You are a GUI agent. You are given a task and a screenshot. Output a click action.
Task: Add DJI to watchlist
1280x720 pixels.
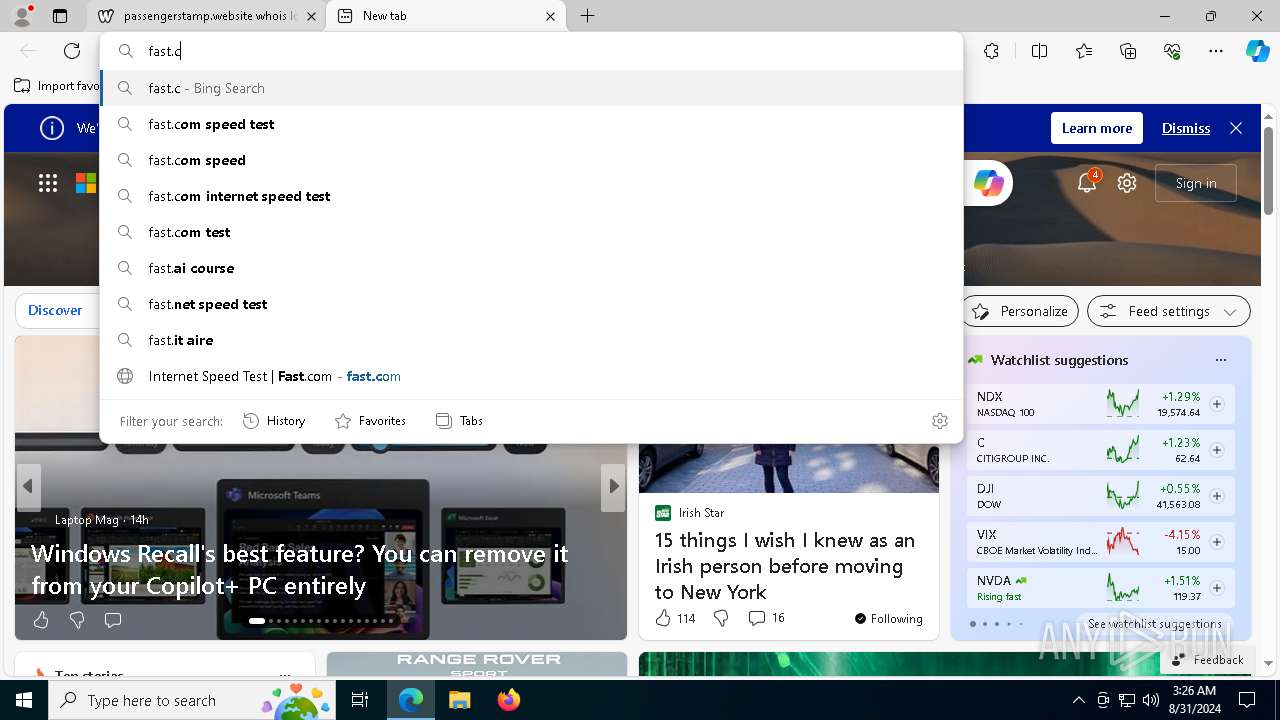[1217, 496]
